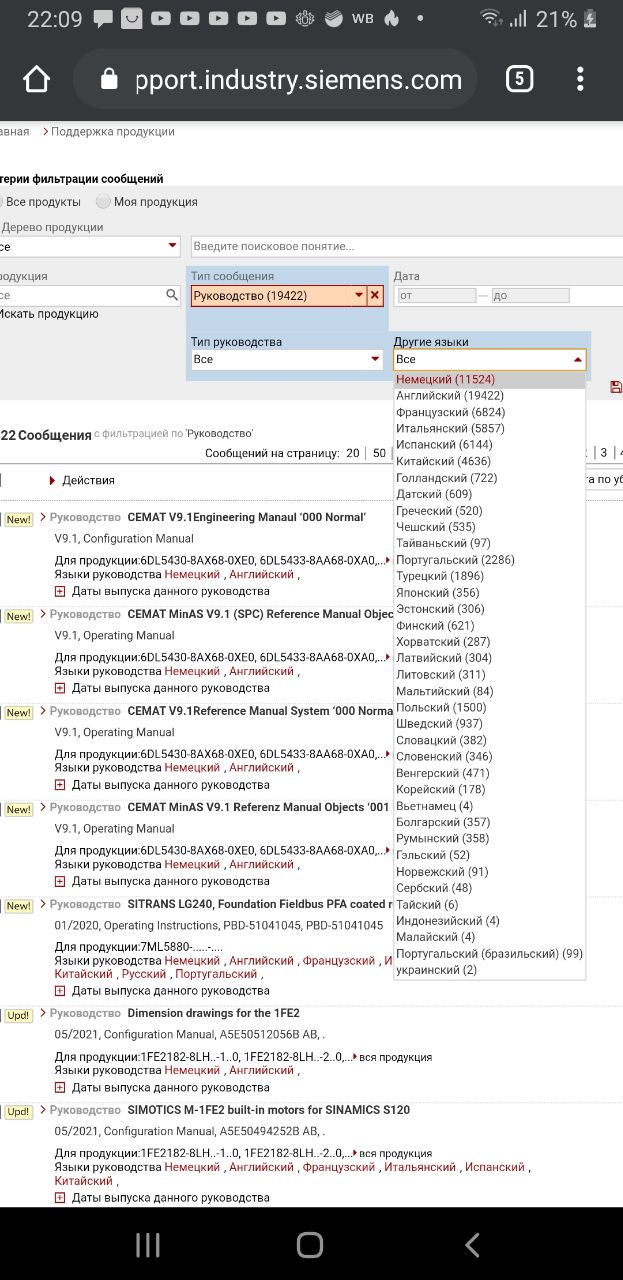Click the date 'до' field
Screen dimensions: 623x1280
530,296
